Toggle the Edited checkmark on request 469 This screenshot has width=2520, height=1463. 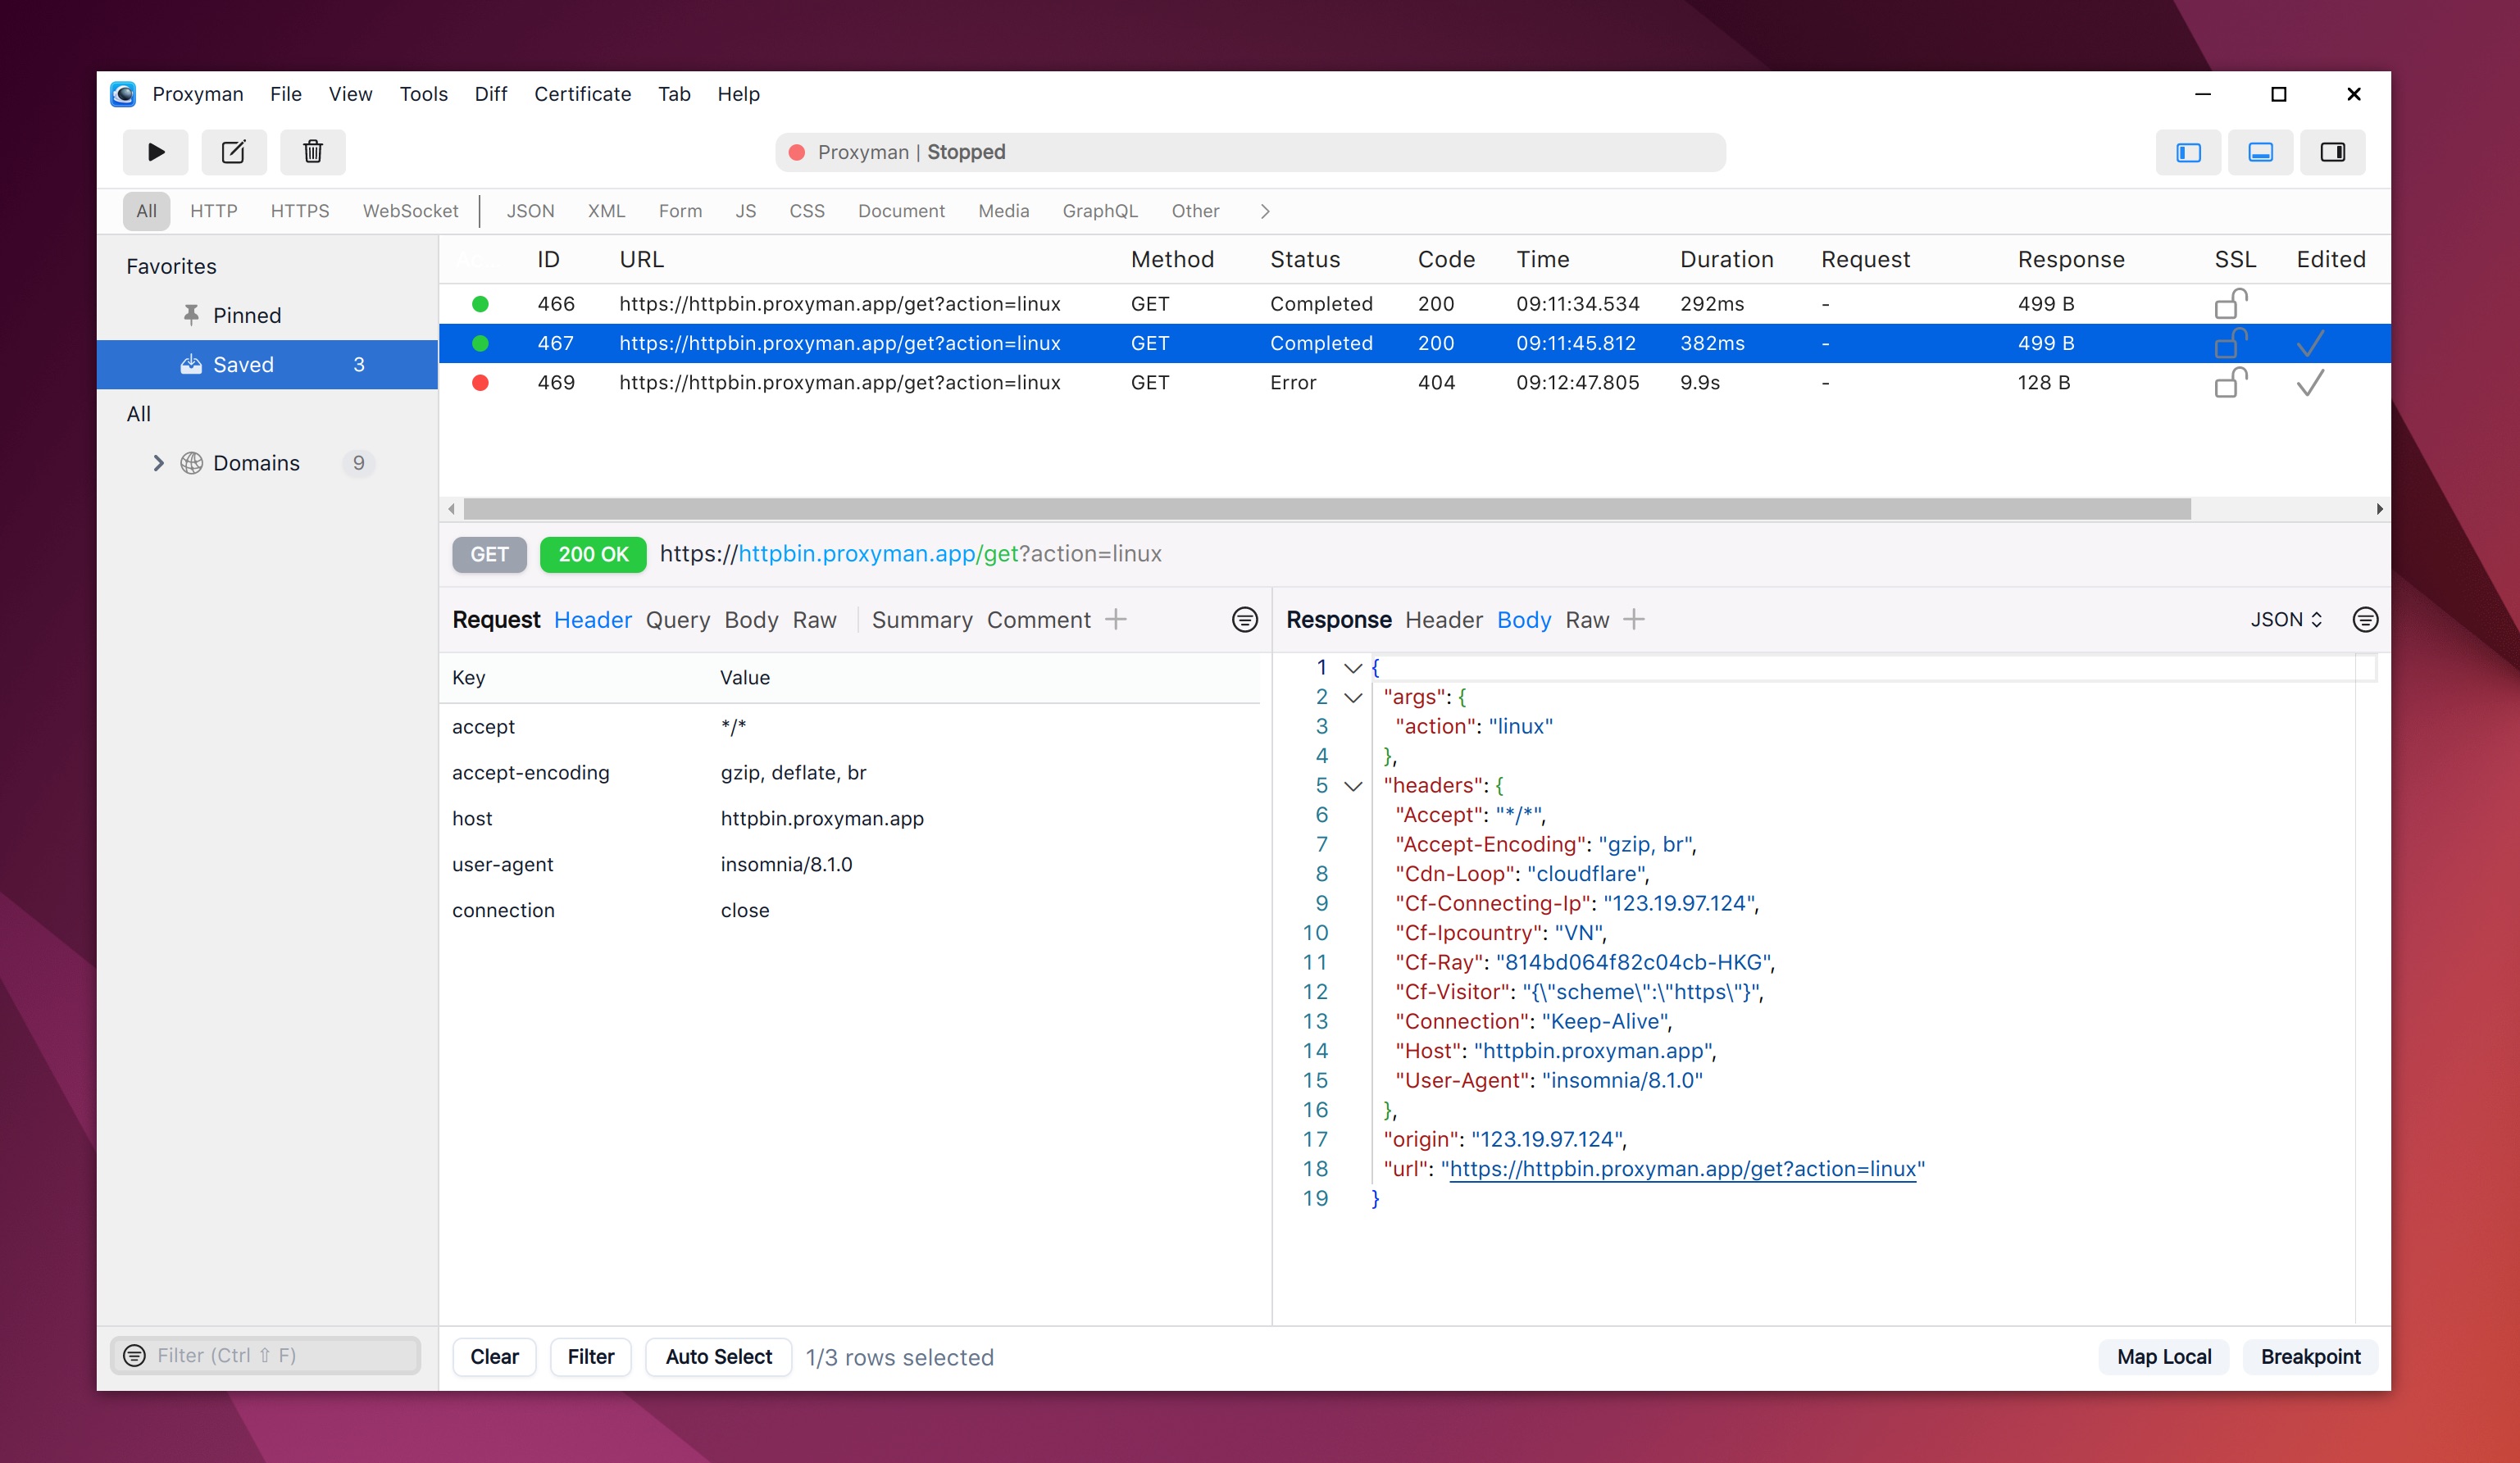point(2311,382)
